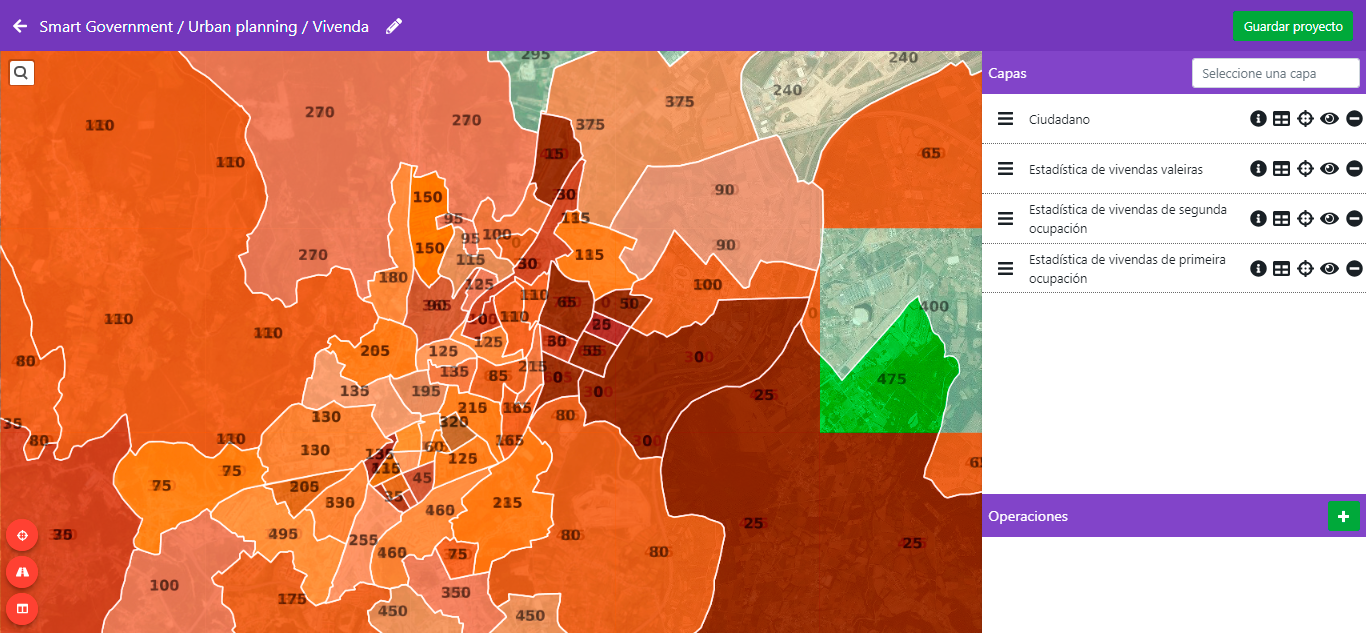The height and width of the screenshot is (633, 1366).
Task: Hide the vivendas valeiras layer
Action: coord(1329,169)
